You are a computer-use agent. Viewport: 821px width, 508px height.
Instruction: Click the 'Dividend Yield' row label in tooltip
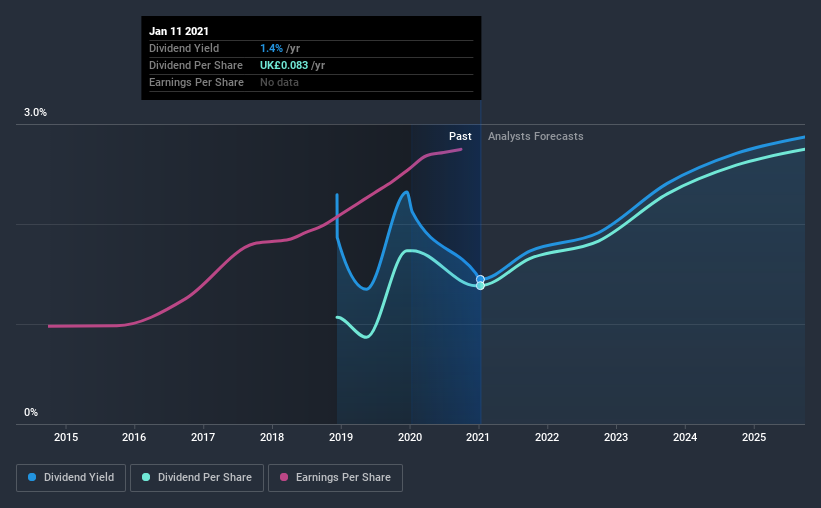pyautogui.click(x=184, y=48)
